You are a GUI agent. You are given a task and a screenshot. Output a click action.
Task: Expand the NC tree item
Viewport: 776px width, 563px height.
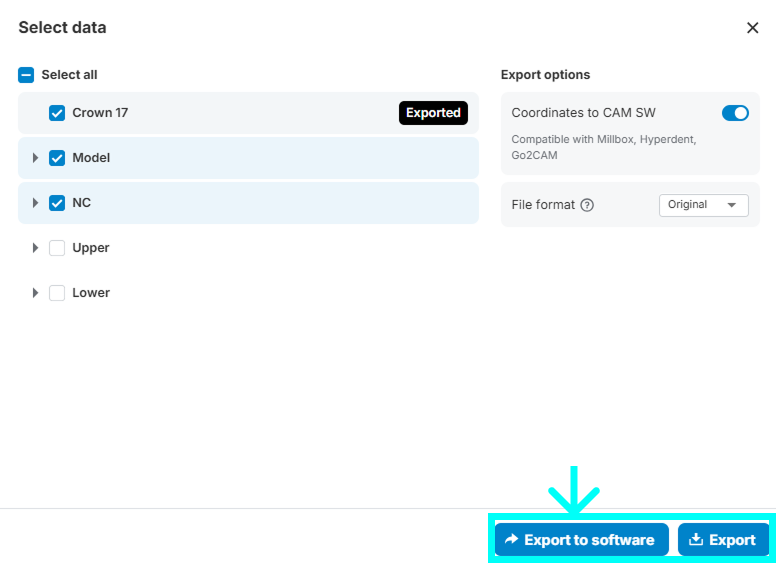pos(35,203)
